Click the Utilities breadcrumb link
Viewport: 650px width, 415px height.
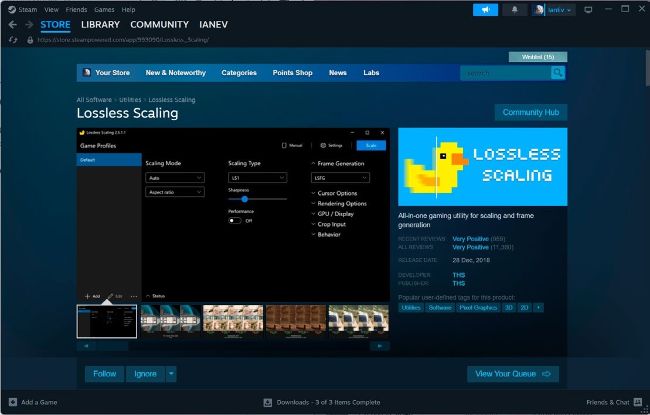pos(130,100)
